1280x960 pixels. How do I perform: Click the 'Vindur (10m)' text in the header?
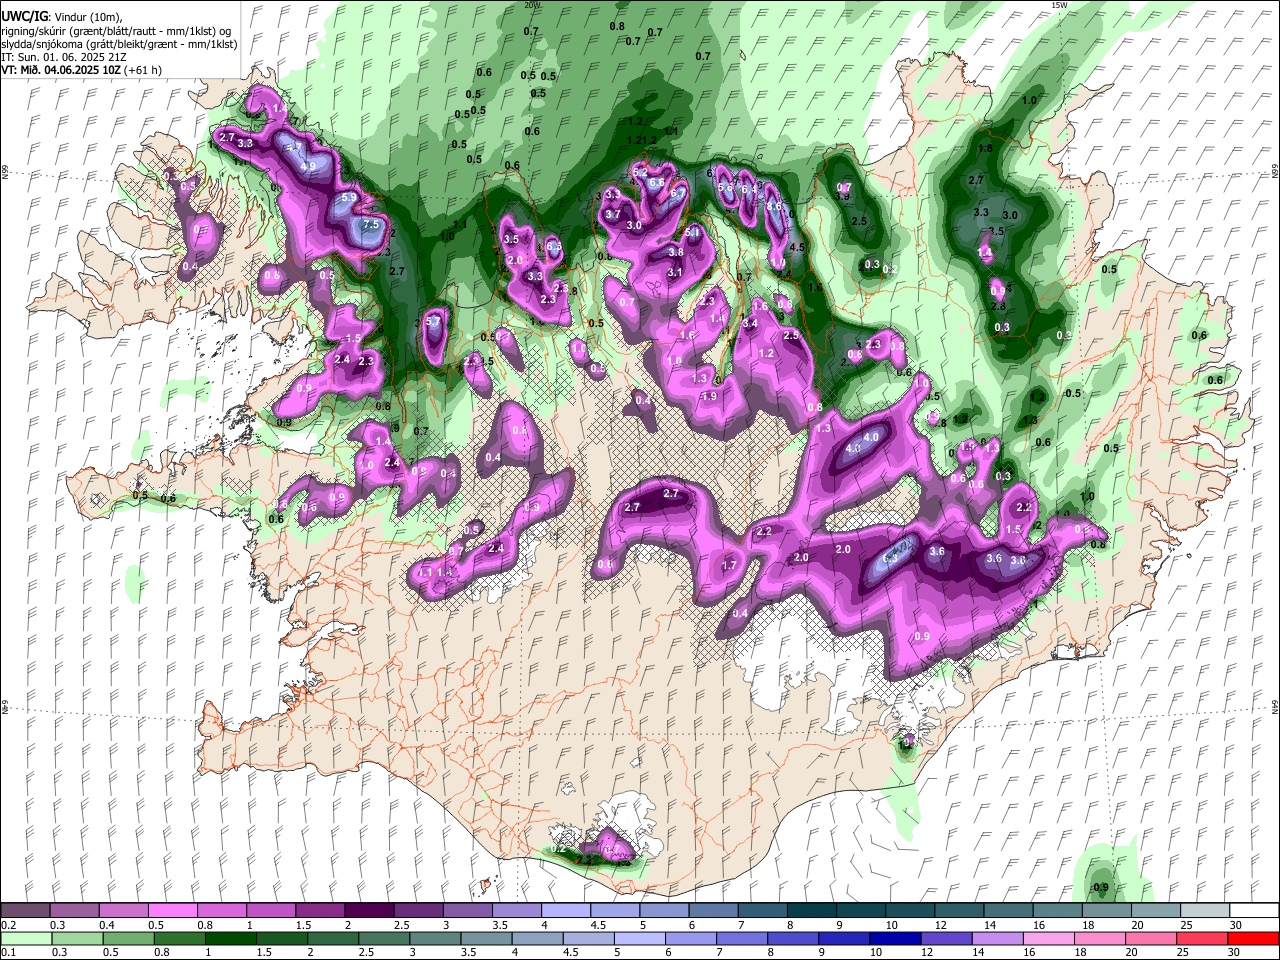87,17
